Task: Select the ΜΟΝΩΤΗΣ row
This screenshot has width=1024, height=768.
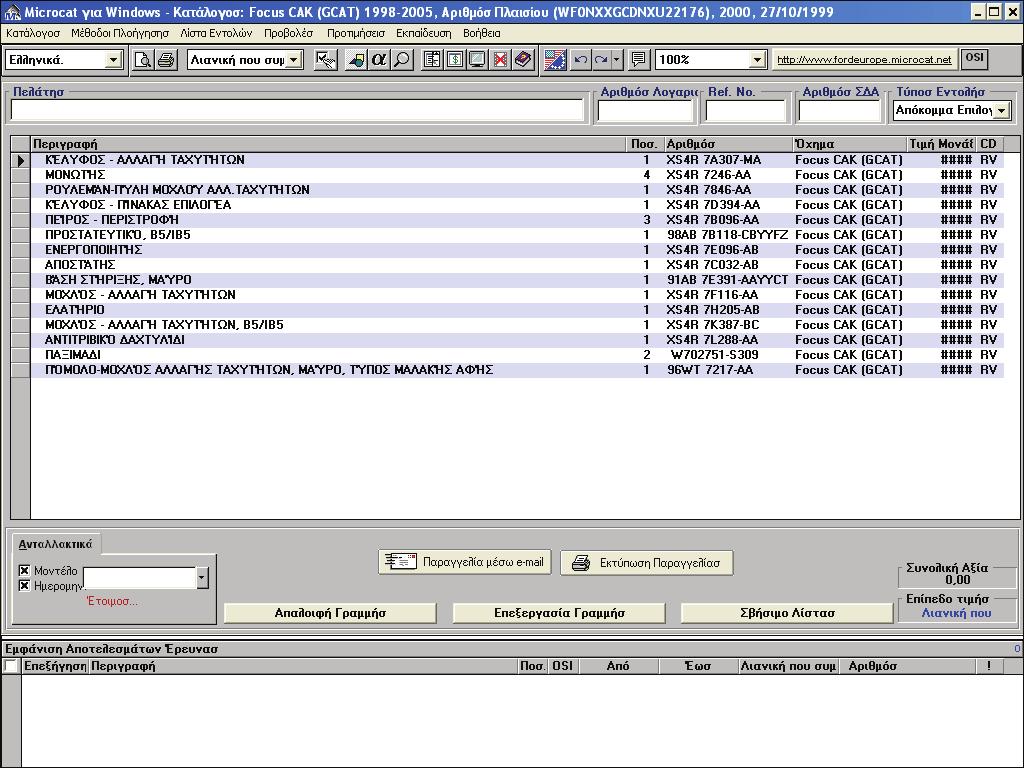Action: (x=517, y=175)
